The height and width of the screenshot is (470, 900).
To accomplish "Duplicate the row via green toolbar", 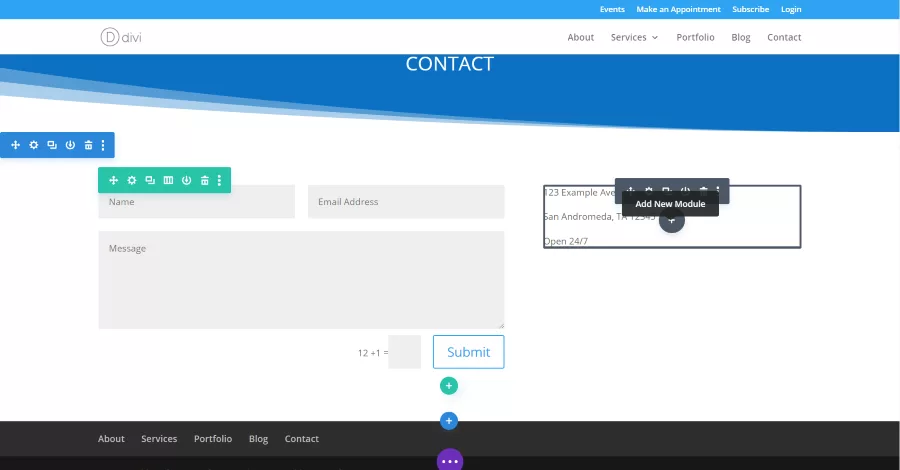I will pyautogui.click(x=150, y=180).
